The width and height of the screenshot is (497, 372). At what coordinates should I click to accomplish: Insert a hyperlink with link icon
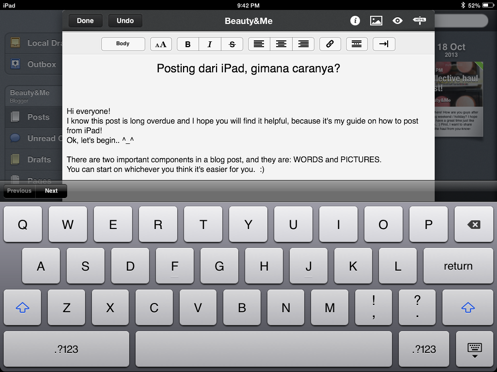tap(330, 44)
